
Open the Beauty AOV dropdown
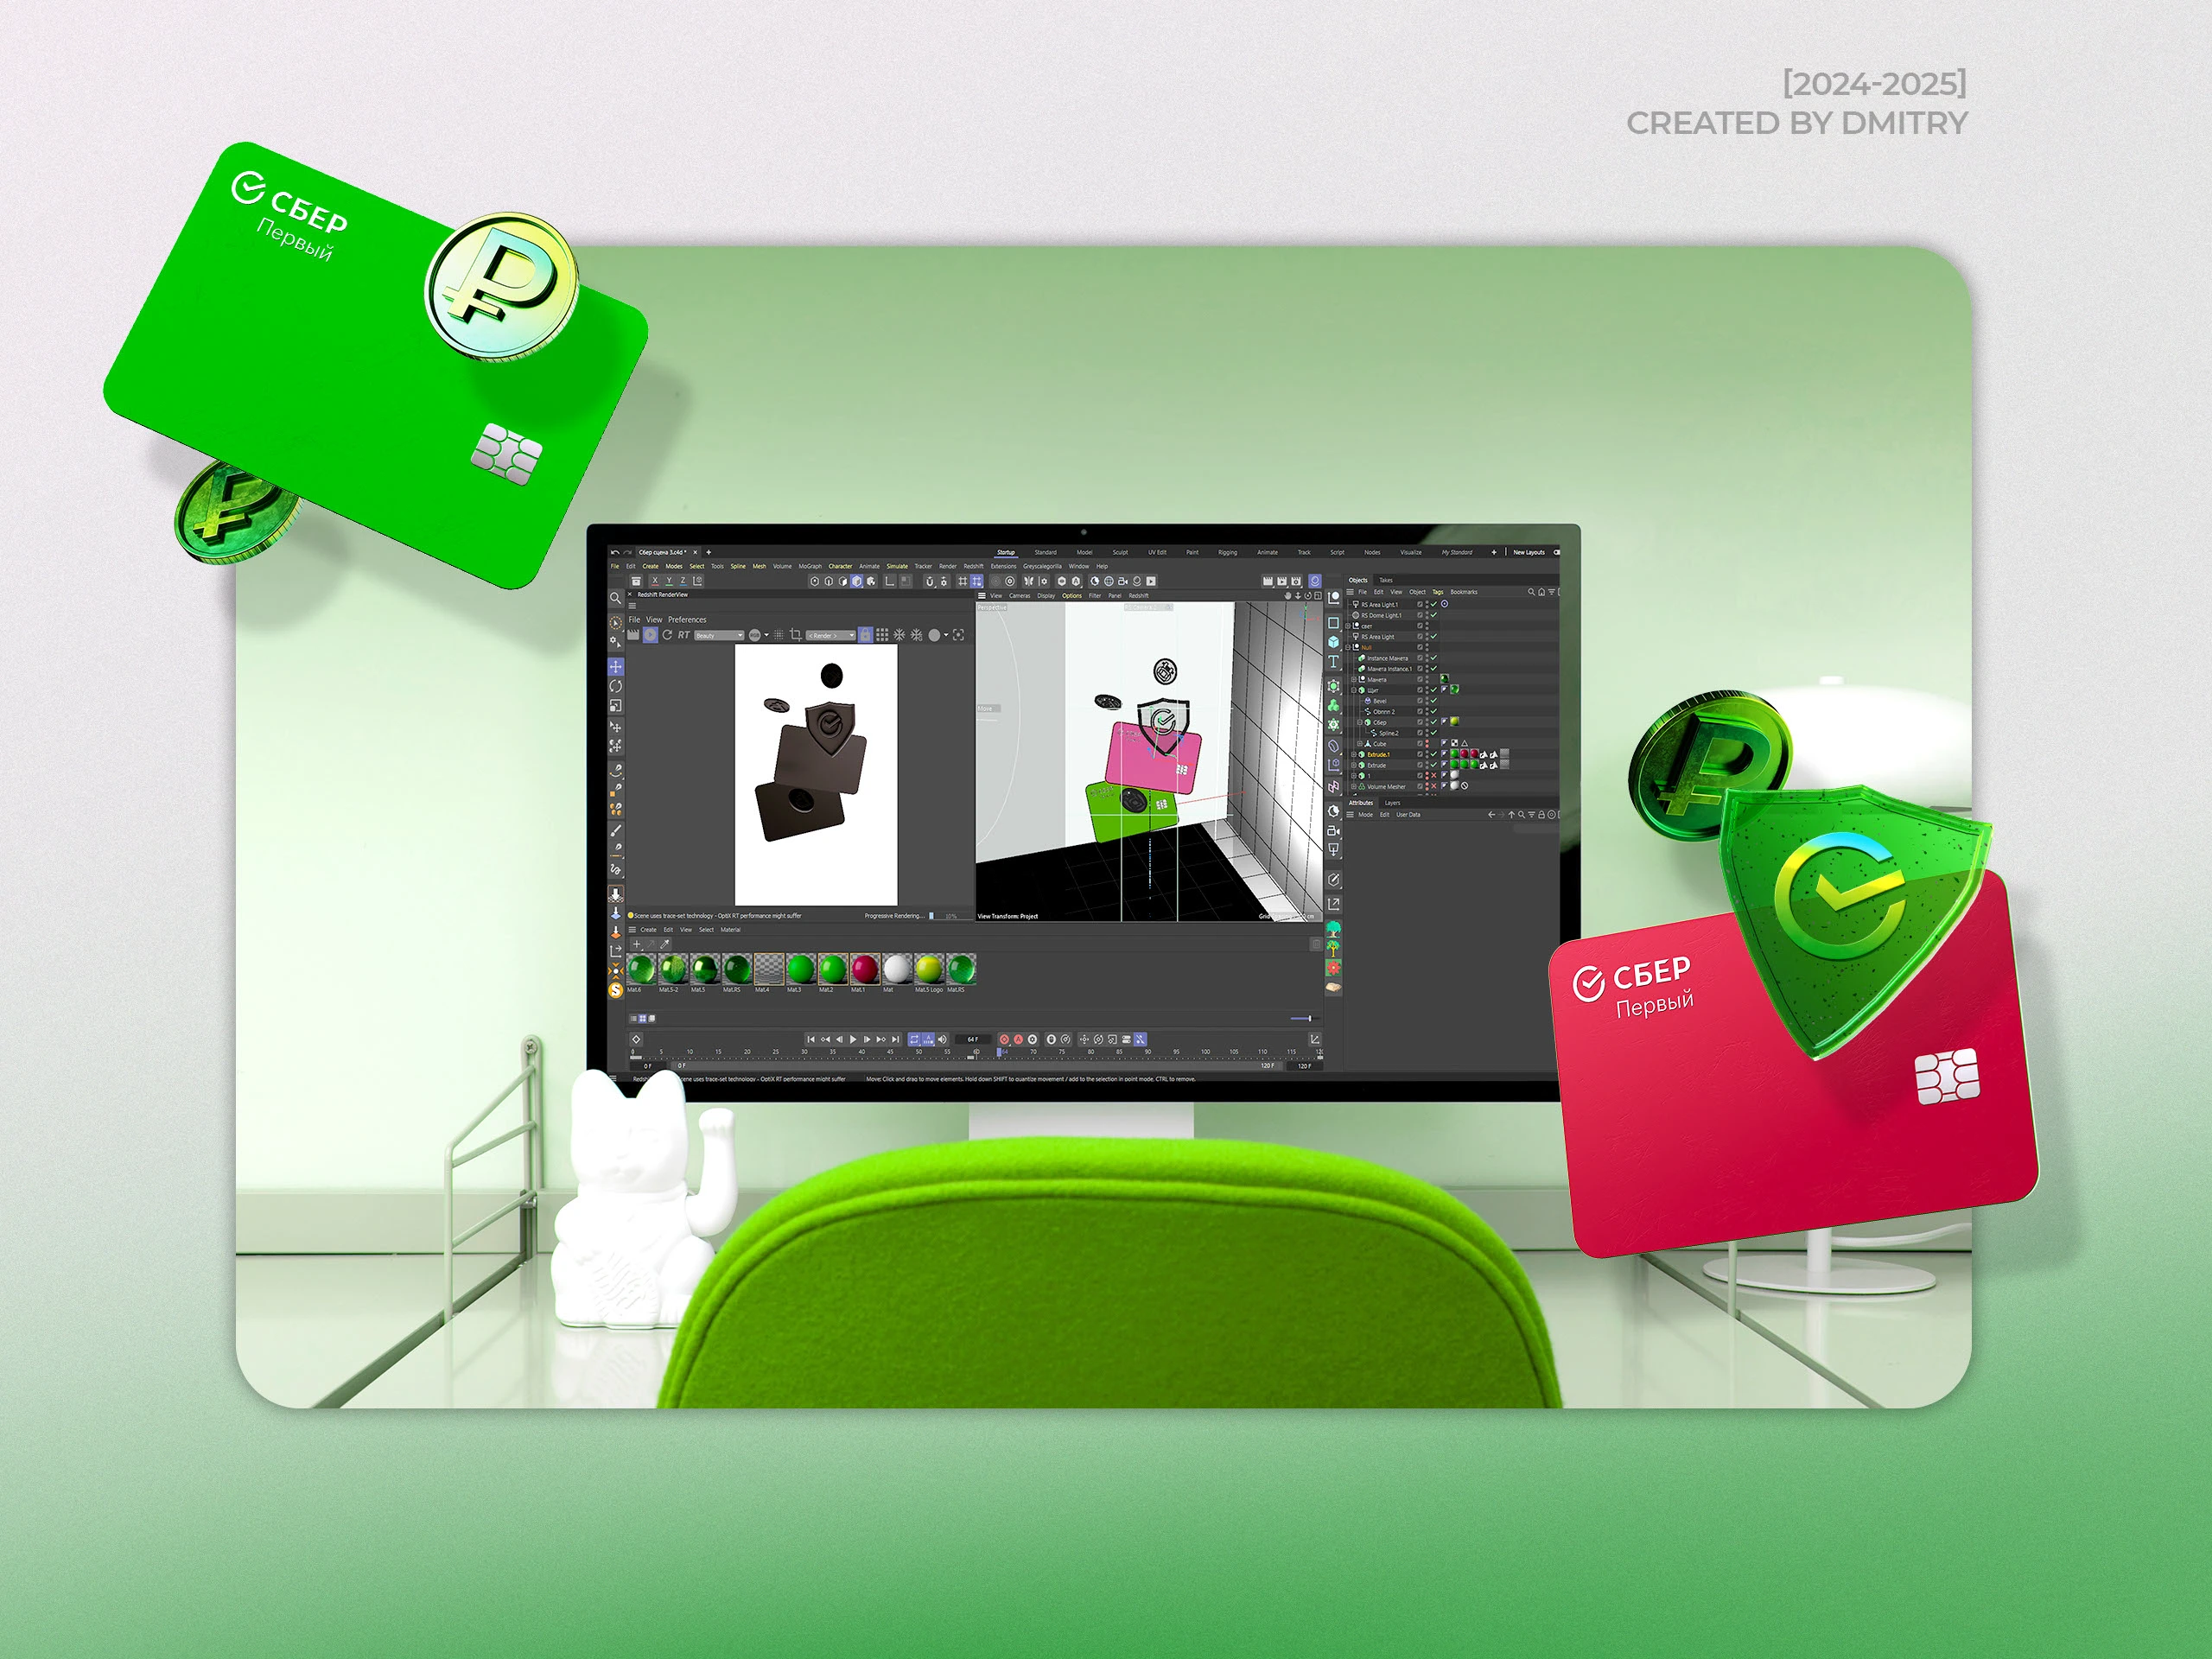(x=720, y=635)
